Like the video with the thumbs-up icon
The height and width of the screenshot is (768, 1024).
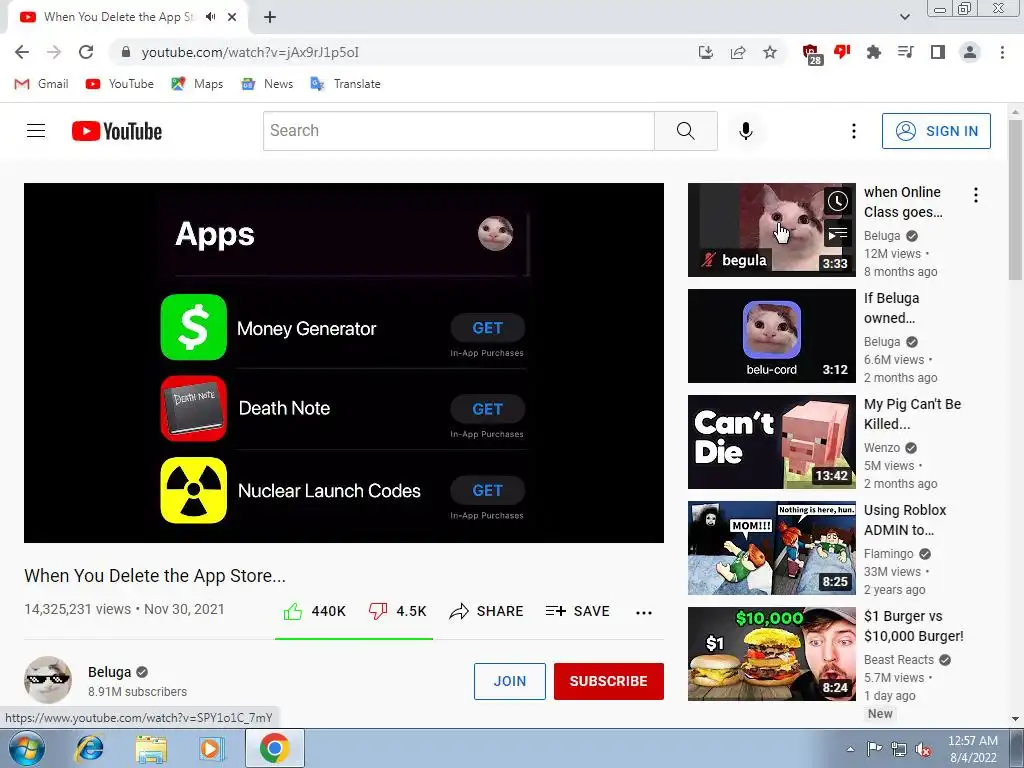pos(293,611)
